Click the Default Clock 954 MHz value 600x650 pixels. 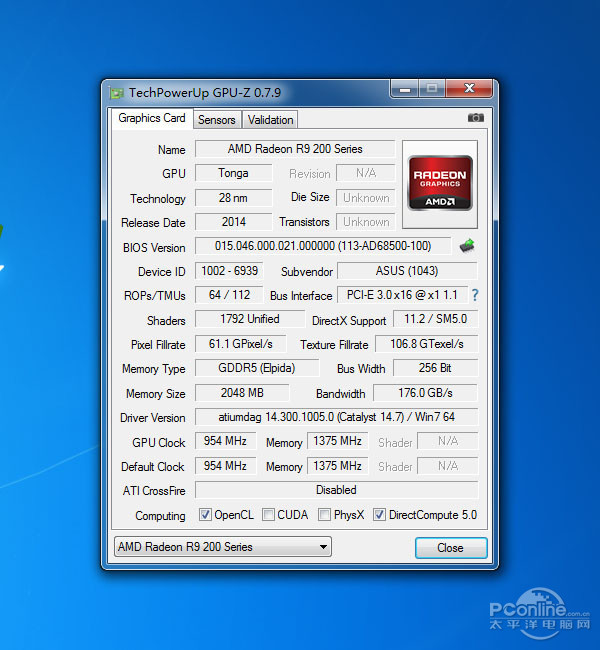pos(225,466)
